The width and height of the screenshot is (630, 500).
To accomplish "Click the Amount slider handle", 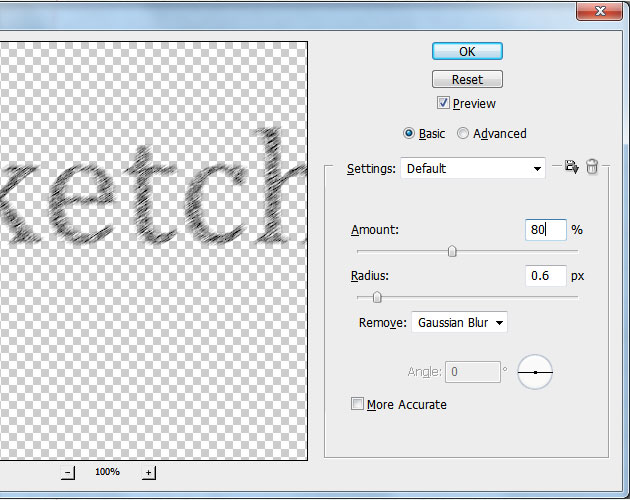I will [452, 252].
